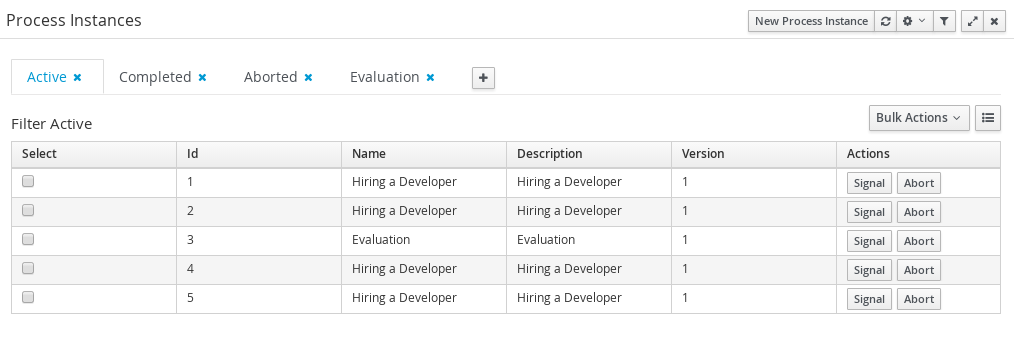The width and height of the screenshot is (1014, 363).
Task: Tick the checkbox for process Id 3
Action: [x=28, y=239]
